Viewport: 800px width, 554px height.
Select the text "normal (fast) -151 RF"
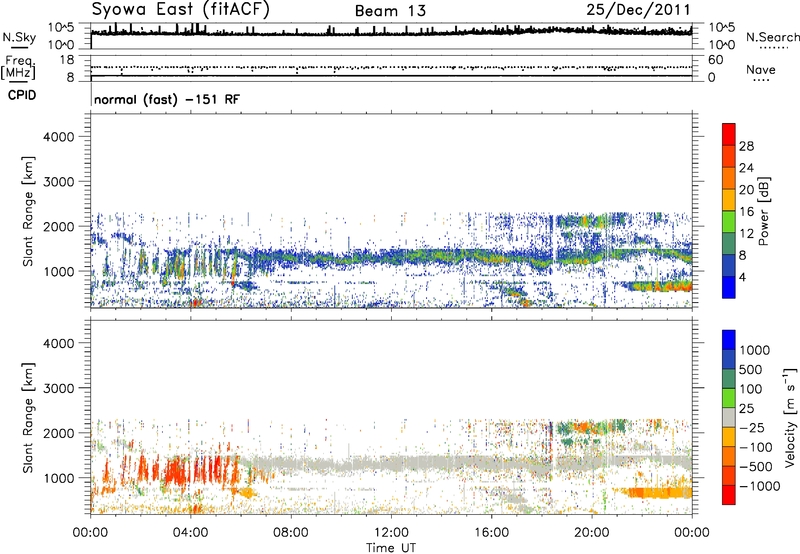(x=166, y=99)
